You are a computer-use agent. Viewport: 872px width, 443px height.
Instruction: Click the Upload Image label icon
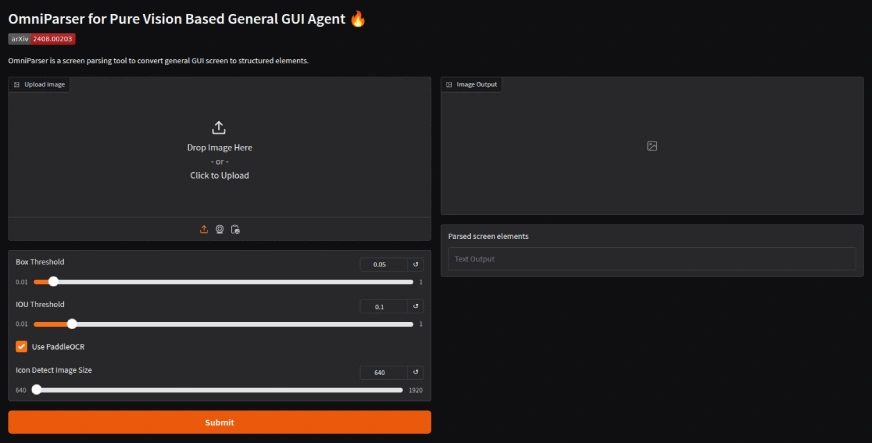coord(17,84)
